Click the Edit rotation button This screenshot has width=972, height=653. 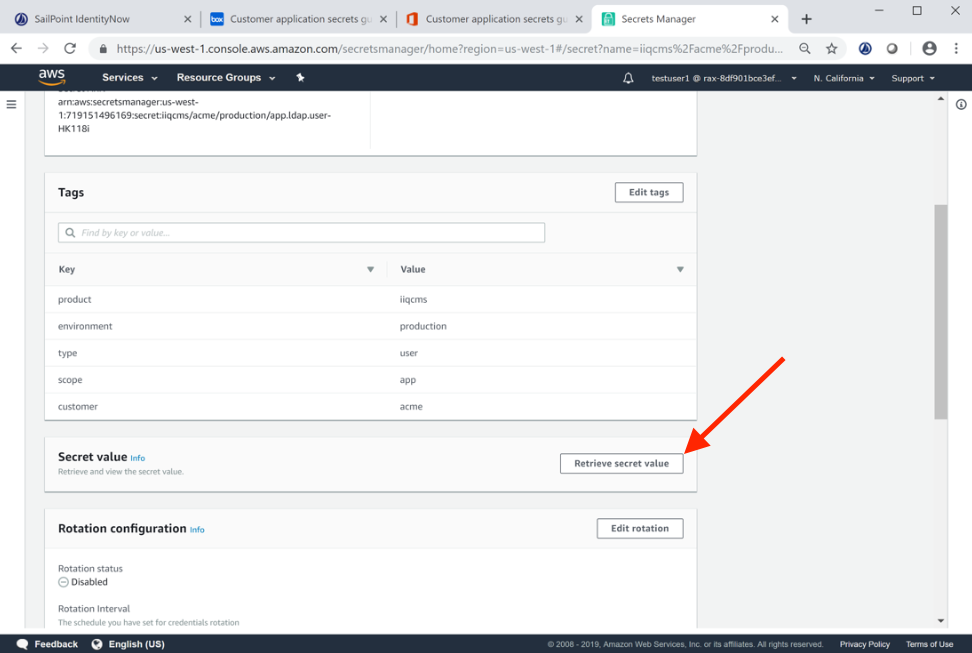point(640,528)
